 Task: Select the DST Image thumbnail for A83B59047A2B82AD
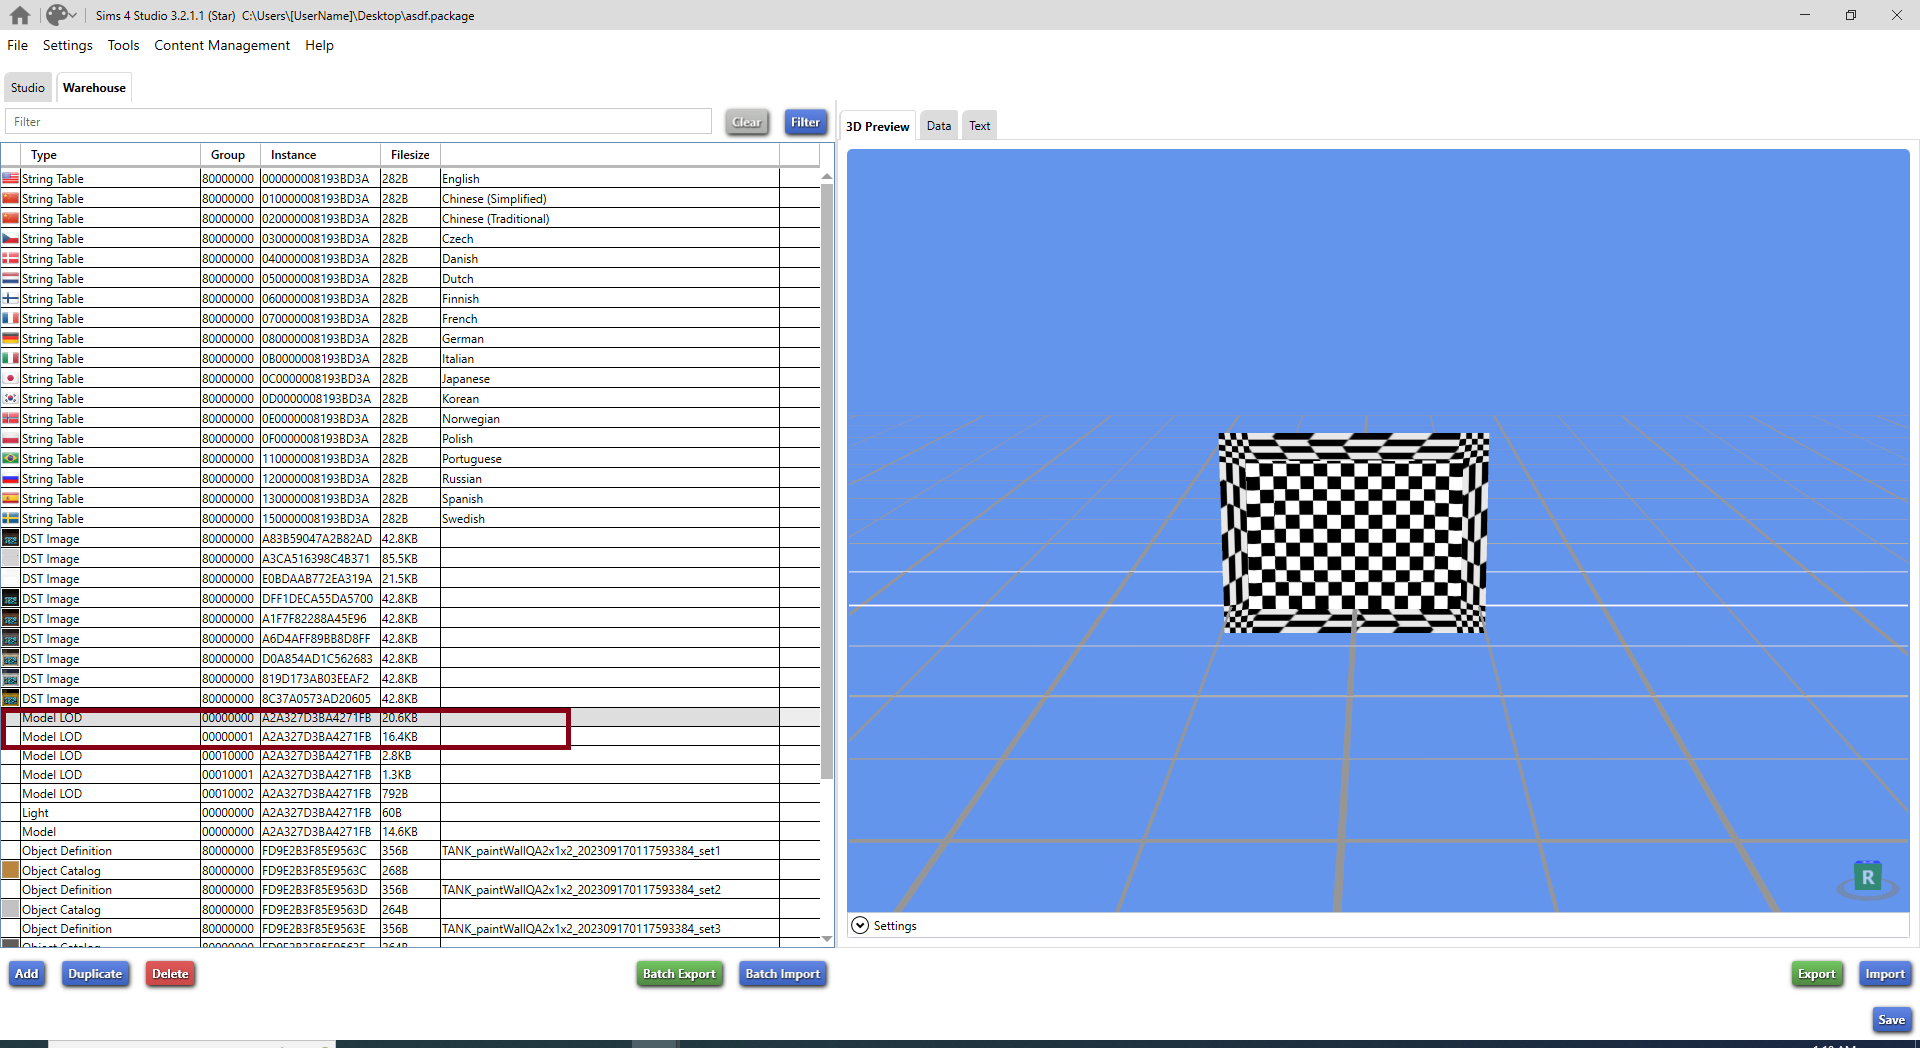11,538
